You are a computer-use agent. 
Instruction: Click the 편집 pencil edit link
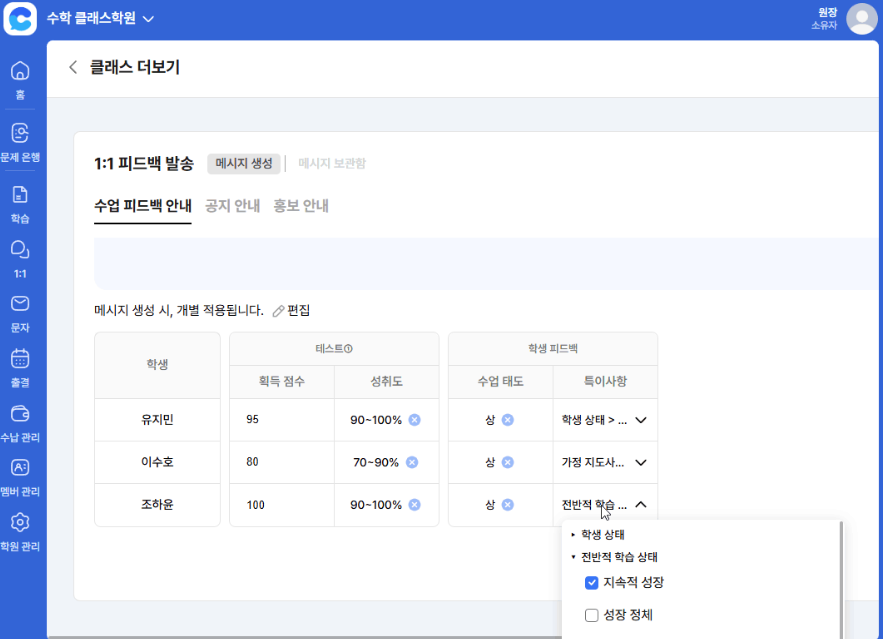[291, 310]
